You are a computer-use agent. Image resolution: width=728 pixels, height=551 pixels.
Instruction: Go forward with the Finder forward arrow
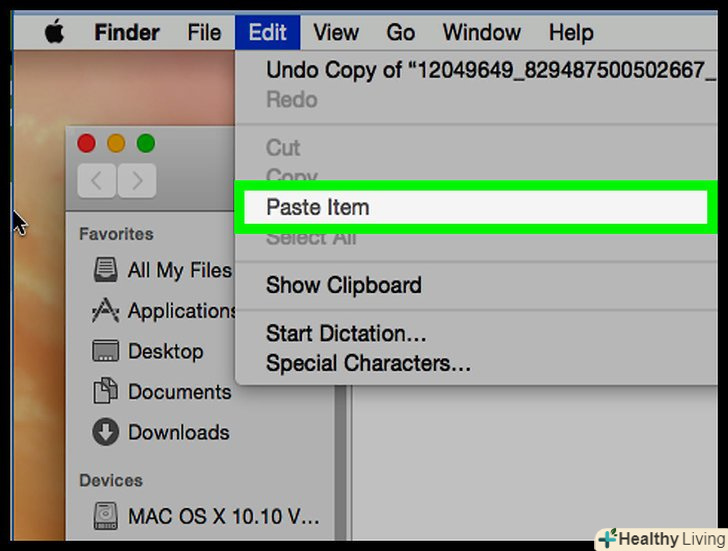pyautogui.click(x=137, y=181)
